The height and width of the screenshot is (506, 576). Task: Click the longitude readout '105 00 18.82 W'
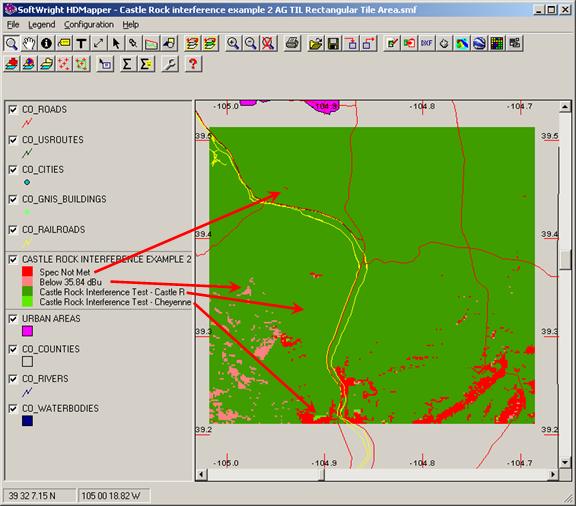click(x=111, y=496)
